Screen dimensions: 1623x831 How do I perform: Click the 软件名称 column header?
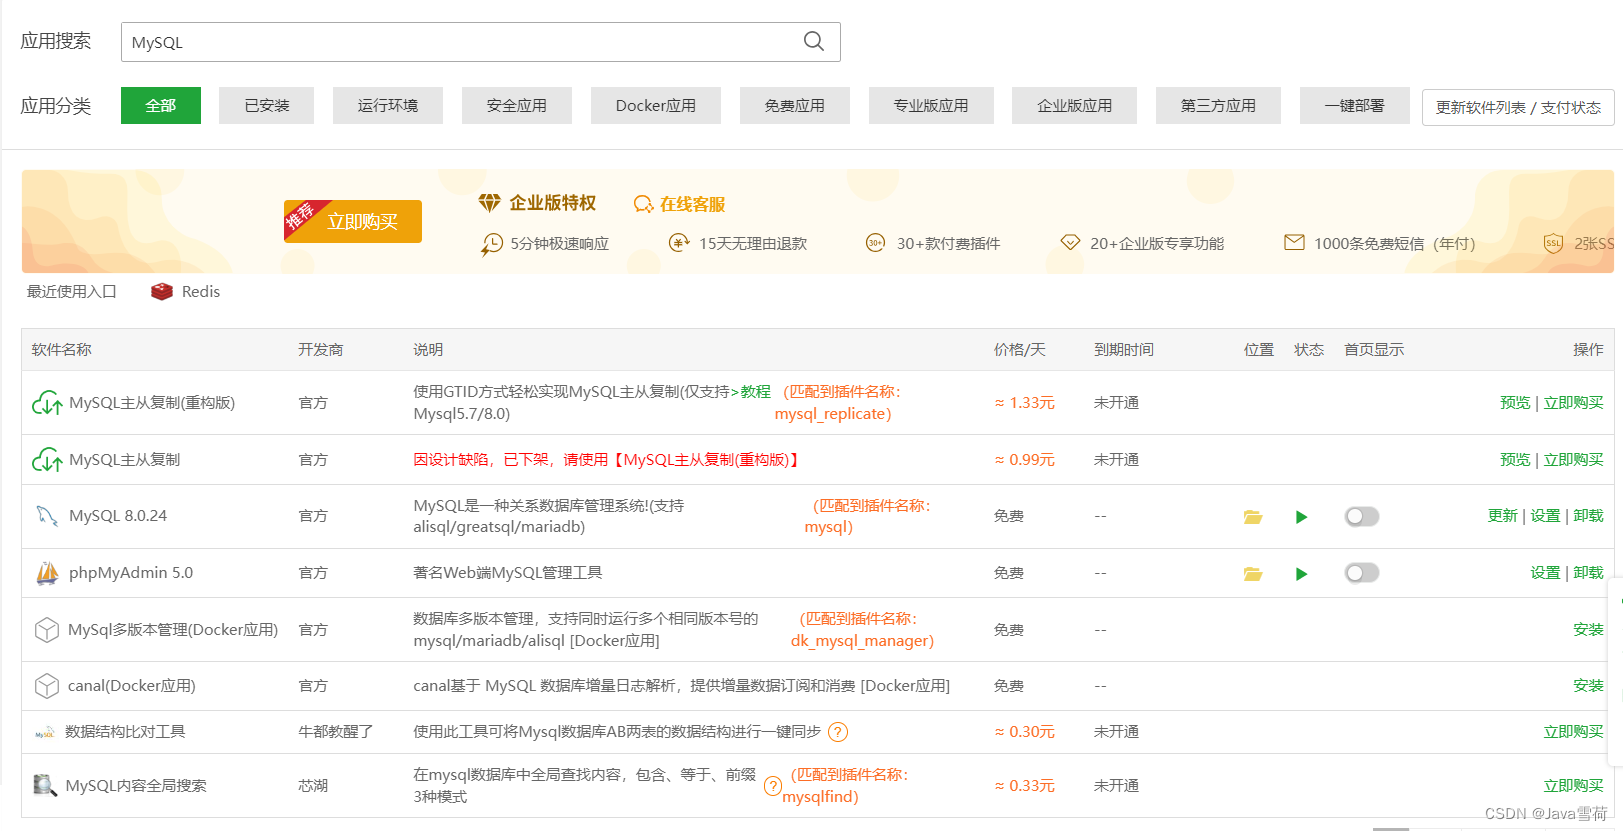[62, 350]
